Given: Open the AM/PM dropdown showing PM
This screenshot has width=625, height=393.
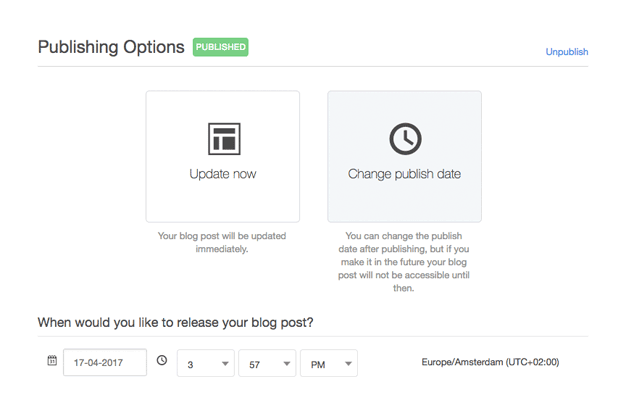Looking at the screenshot, I should click(x=329, y=363).
